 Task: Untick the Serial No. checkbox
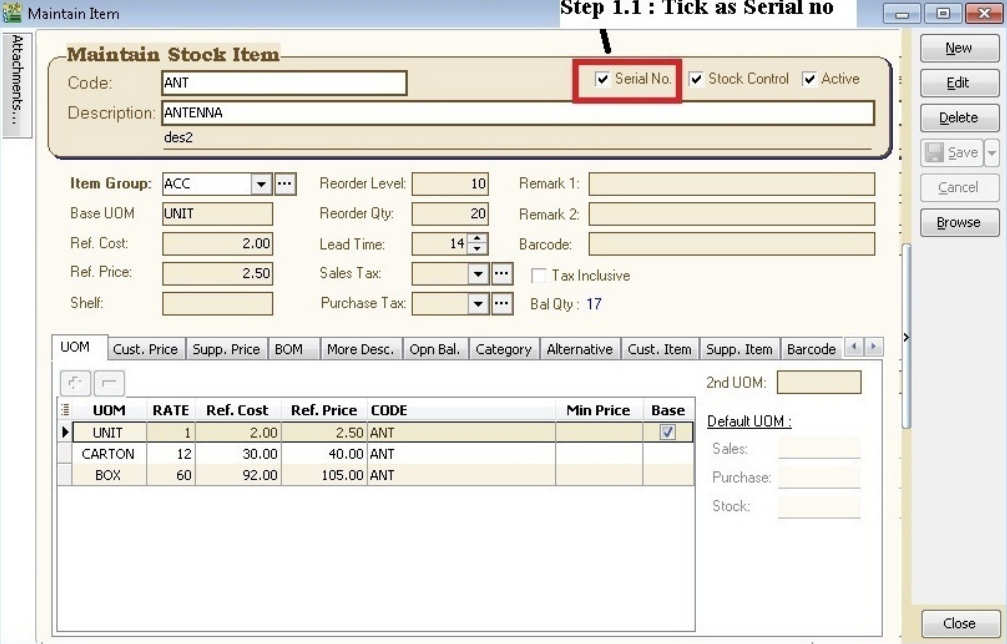point(603,79)
